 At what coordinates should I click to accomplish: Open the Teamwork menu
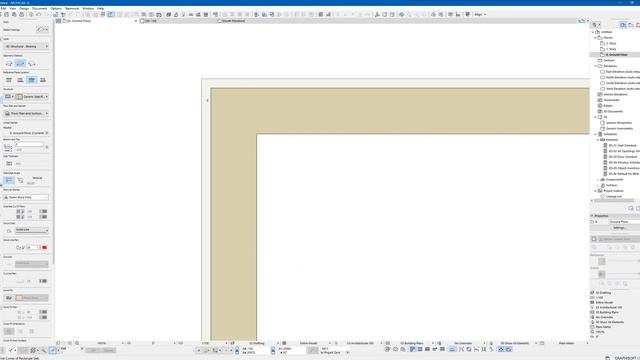[x=72, y=8]
